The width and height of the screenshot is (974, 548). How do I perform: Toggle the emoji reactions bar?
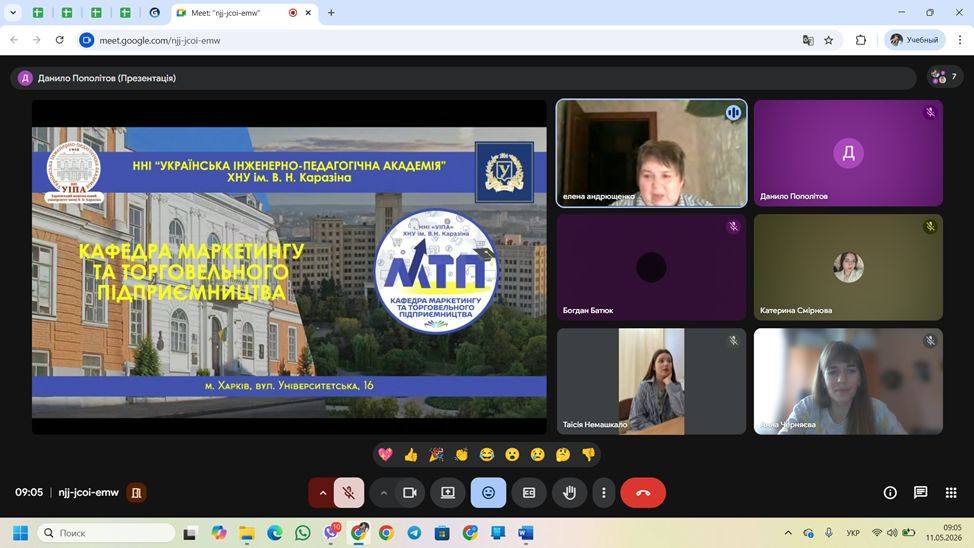(488, 493)
